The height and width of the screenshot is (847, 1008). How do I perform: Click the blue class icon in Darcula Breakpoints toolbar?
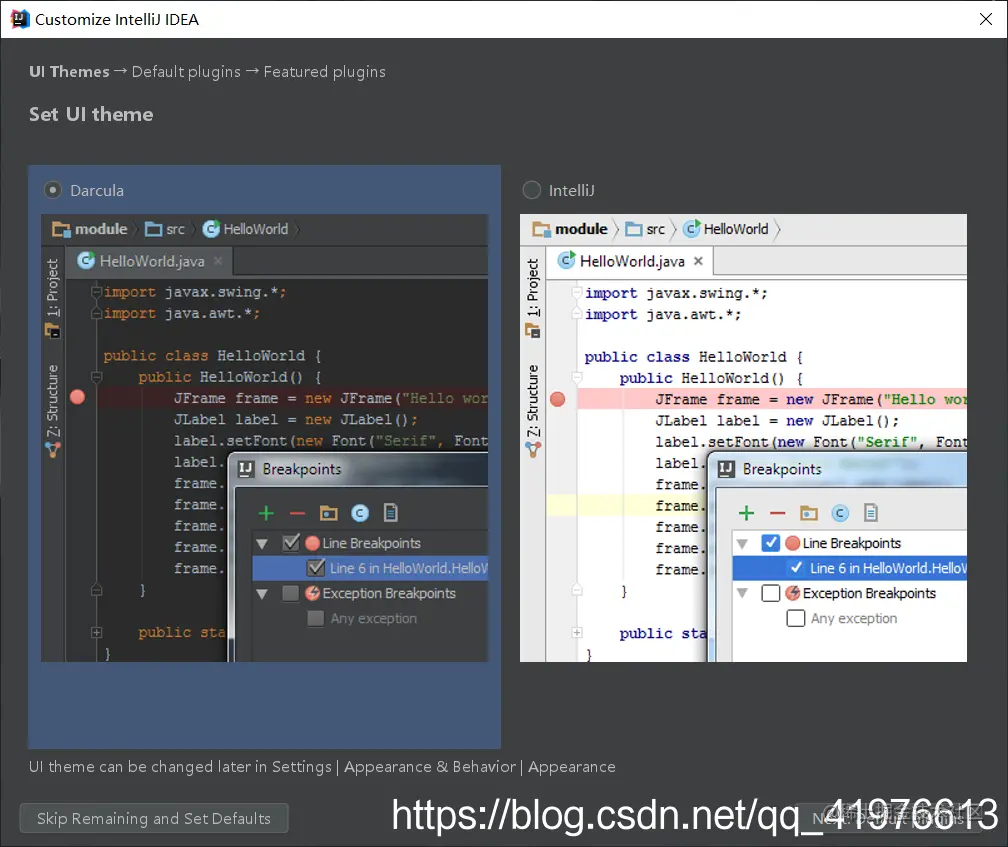click(360, 513)
